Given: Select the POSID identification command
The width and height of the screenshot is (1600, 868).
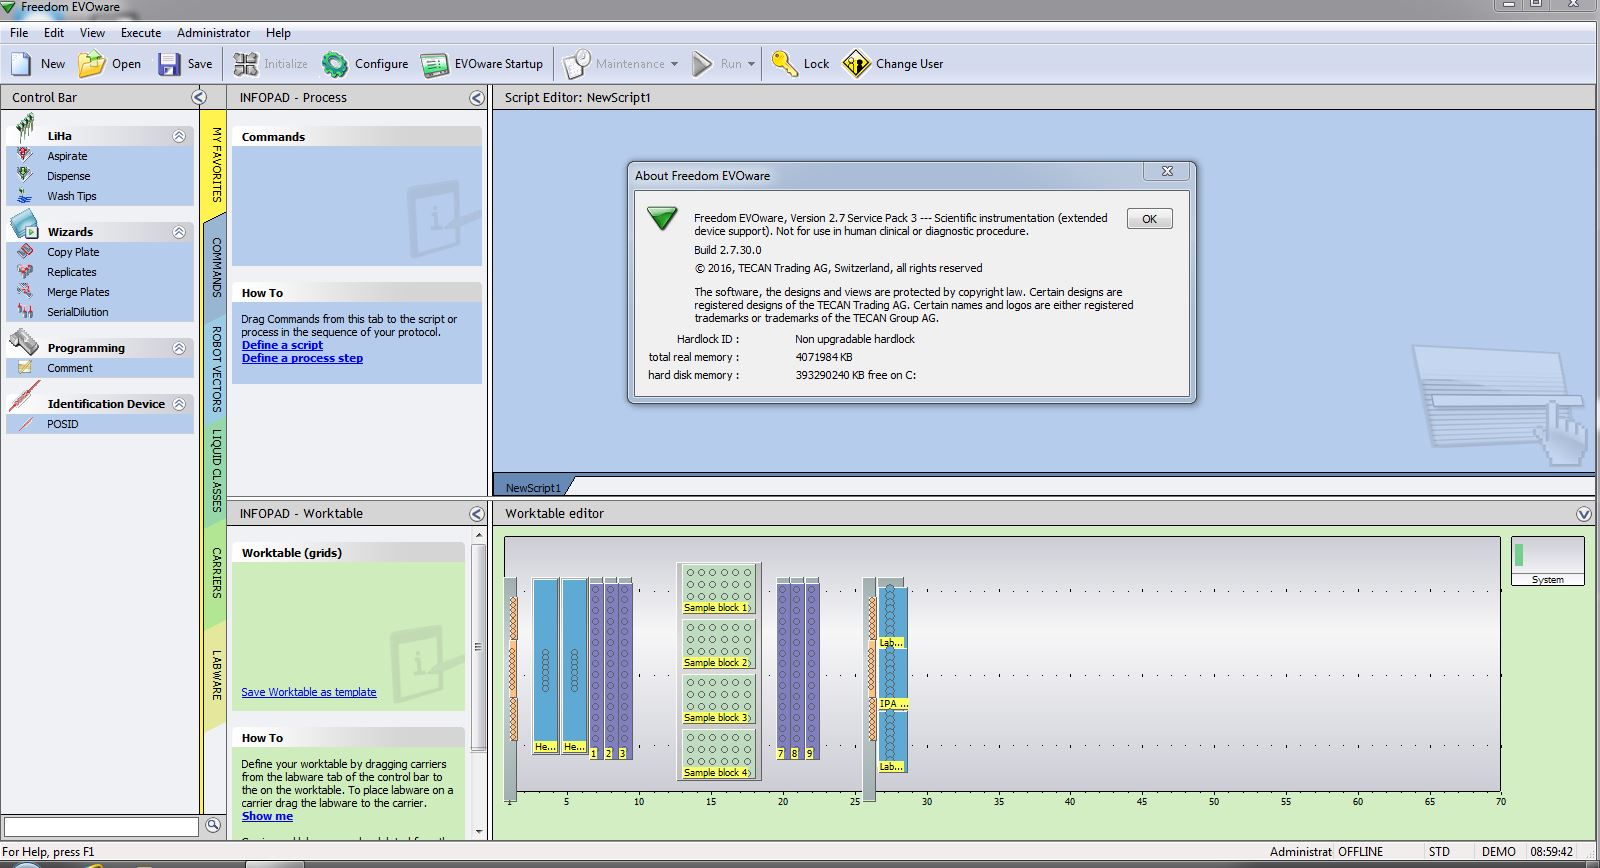Looking at the screenshot, I should click(x=62, y=424).
